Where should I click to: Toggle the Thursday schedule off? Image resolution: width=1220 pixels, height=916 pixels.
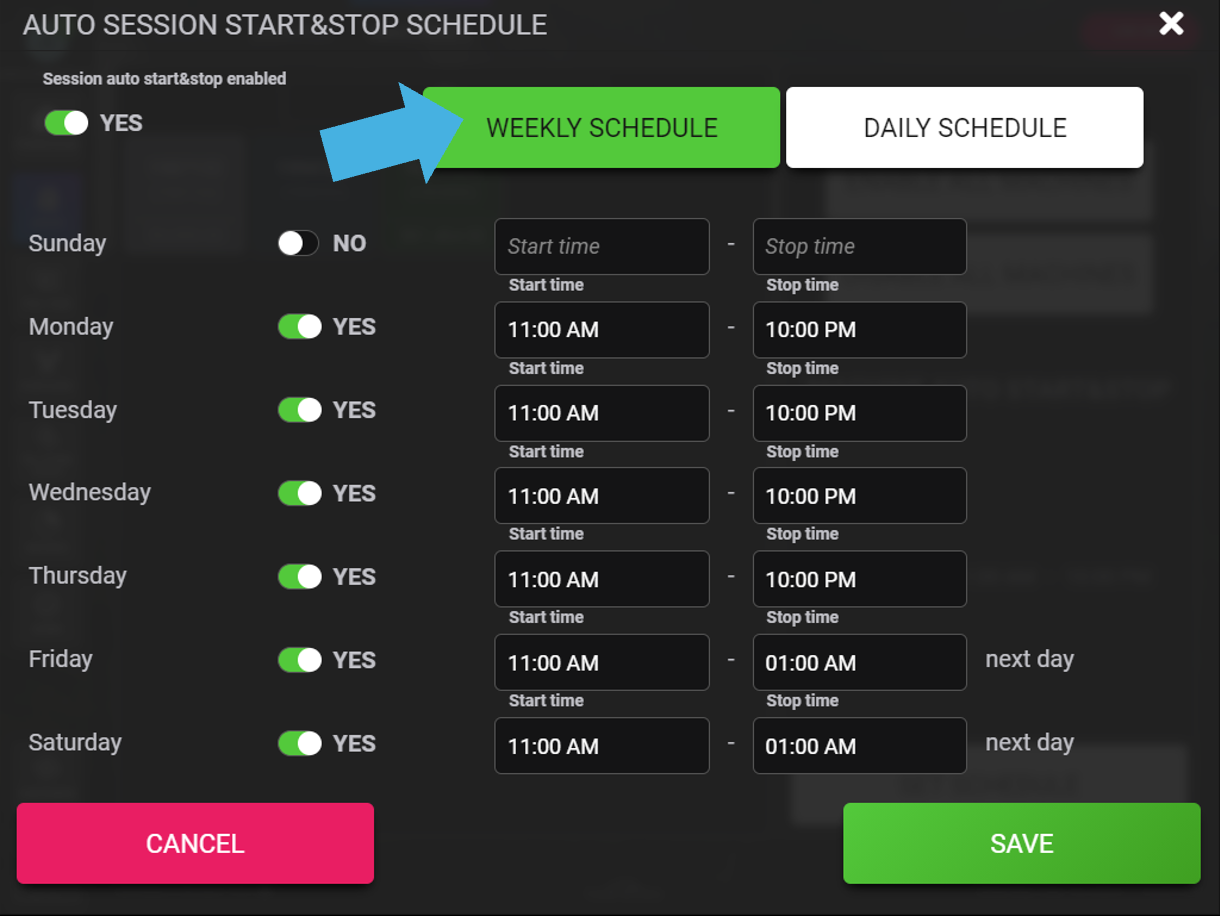299,577
